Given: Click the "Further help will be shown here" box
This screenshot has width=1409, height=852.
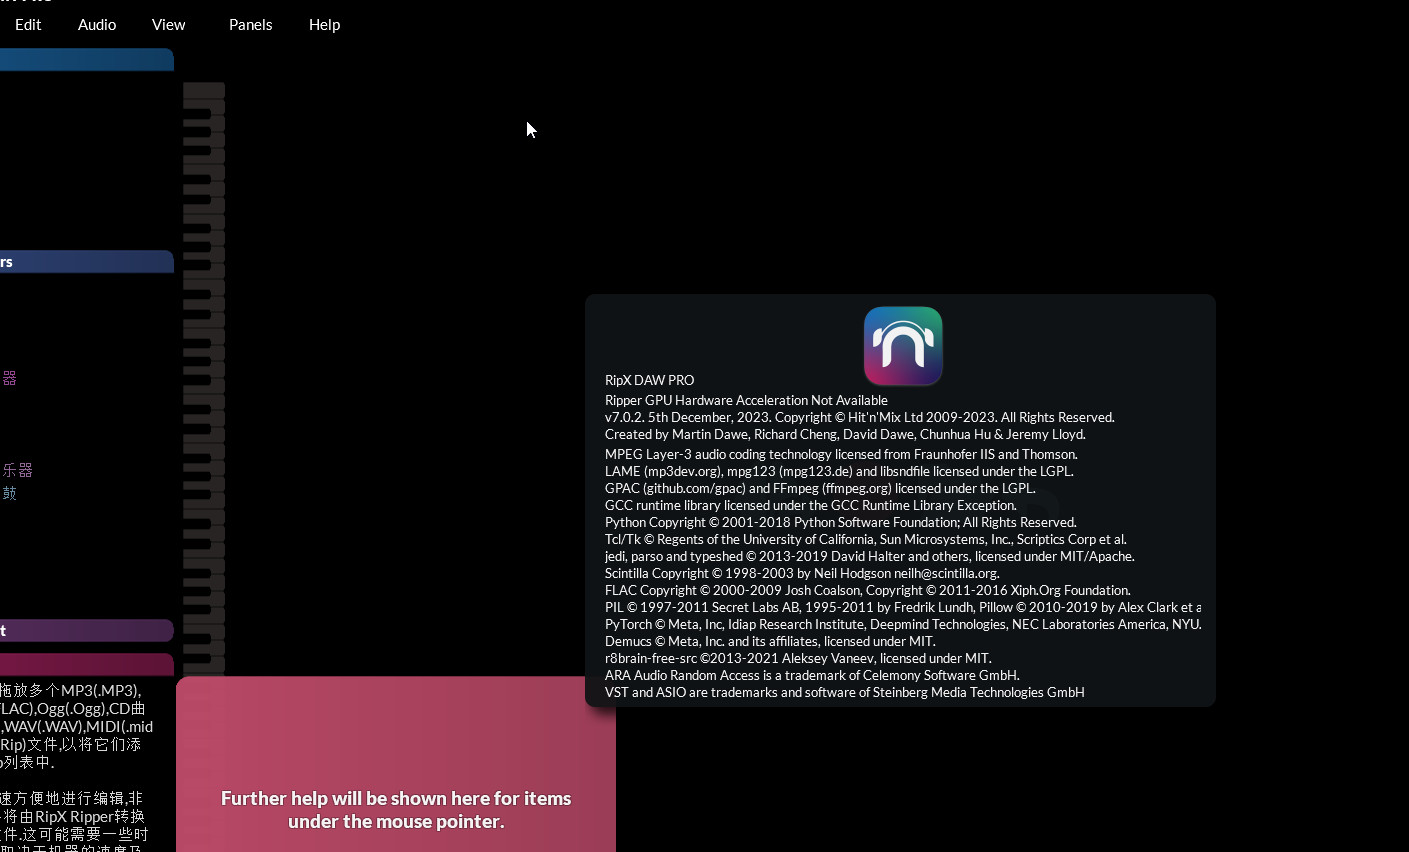Looking at the screenshot, I should 396,764.
